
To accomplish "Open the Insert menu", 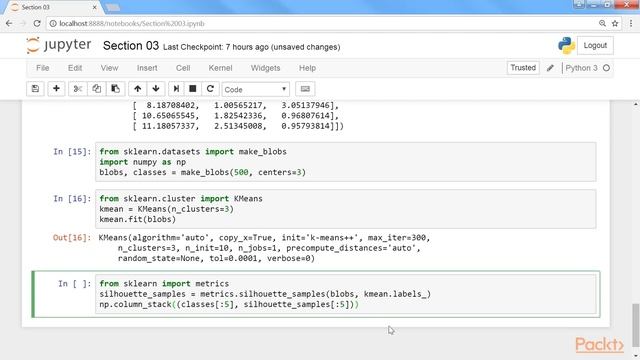I will (x=147, y=68).
